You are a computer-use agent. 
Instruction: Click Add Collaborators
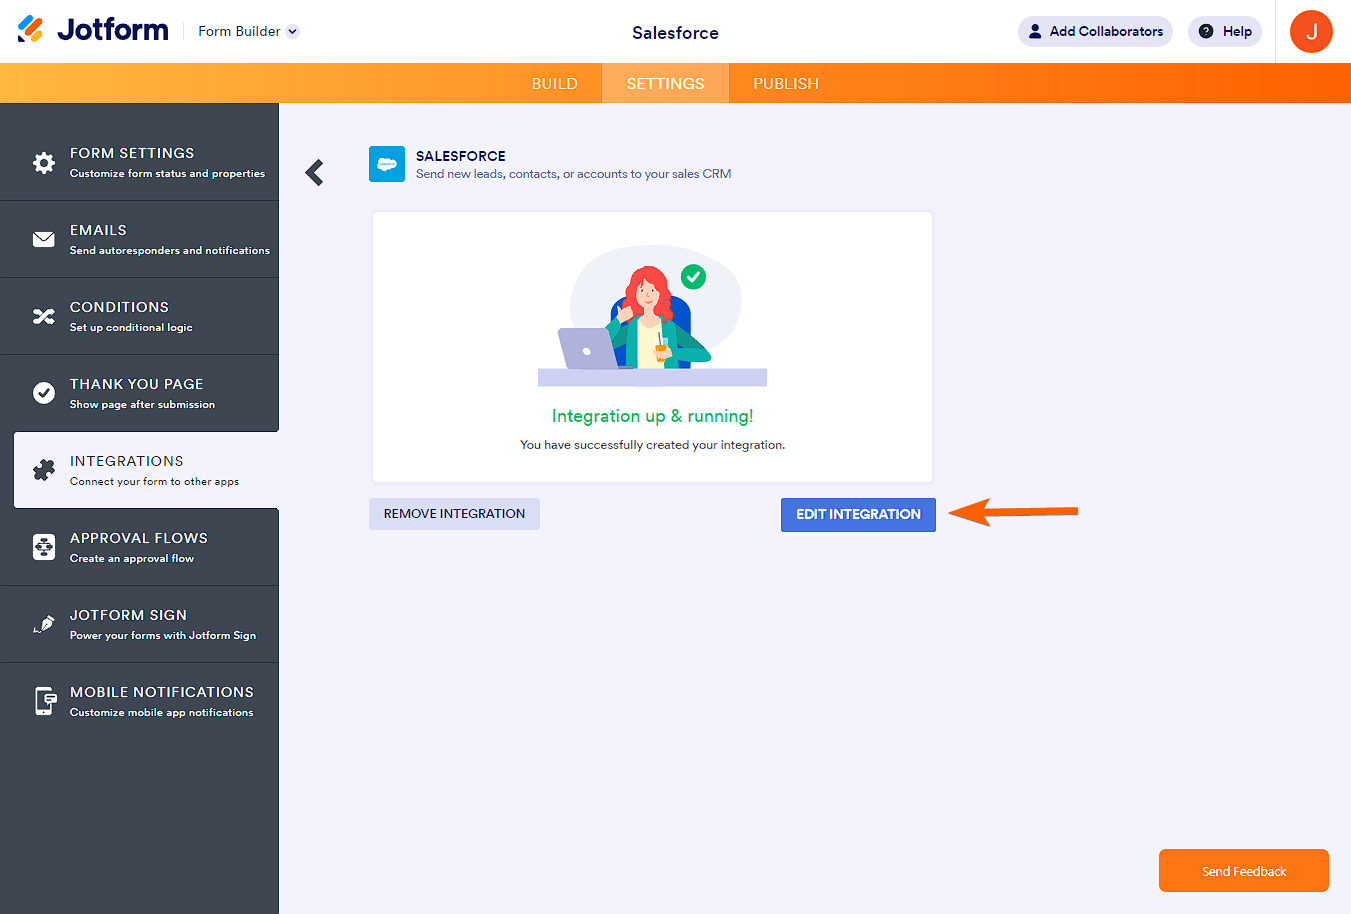(x=1095, y=31)
